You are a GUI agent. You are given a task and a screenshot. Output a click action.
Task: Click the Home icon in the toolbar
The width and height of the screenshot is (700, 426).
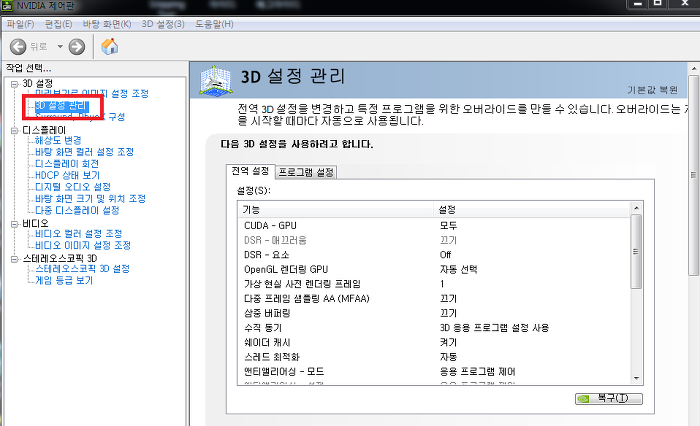(x=109, y=46)
